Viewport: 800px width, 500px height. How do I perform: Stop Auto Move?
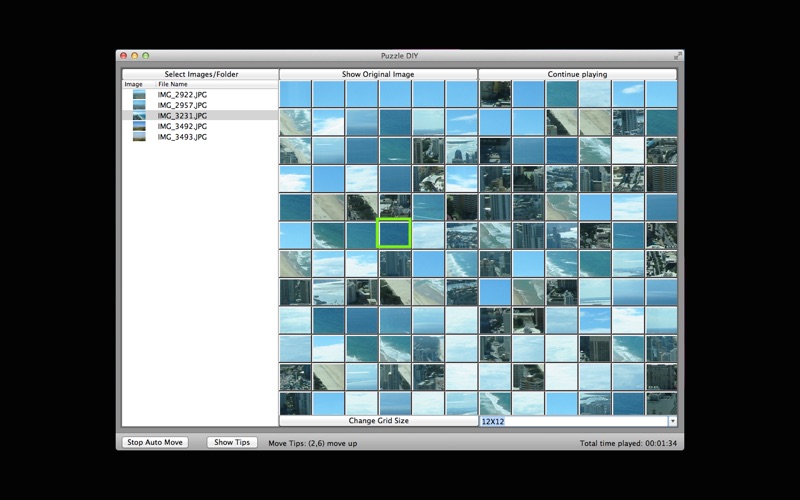coord(155,442)
